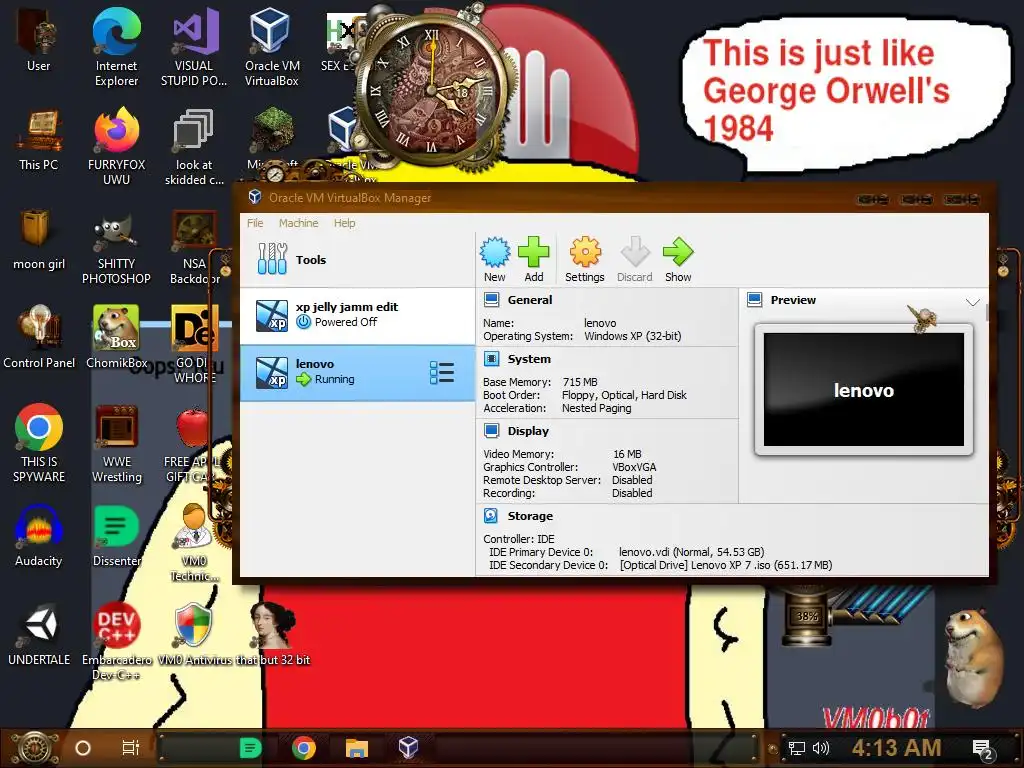Open the Internet Explorer Edge desktop icon
Image resolution: width=1024 pixels, height=768 pixels.
(116, 47)
